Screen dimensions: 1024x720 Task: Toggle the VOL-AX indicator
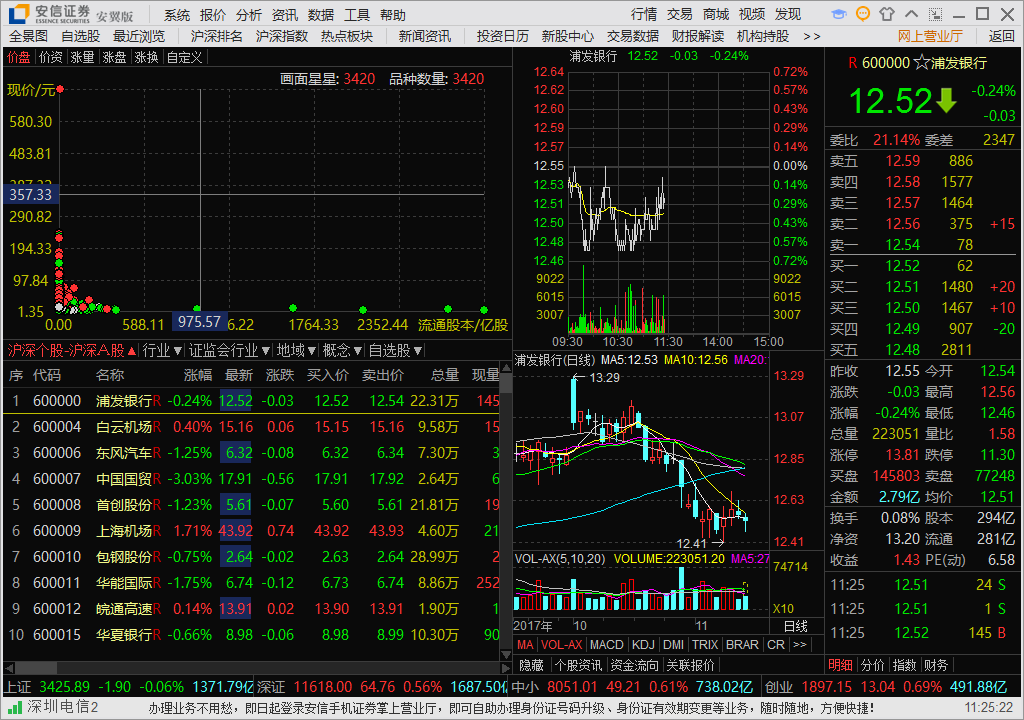tap(562, 645)
